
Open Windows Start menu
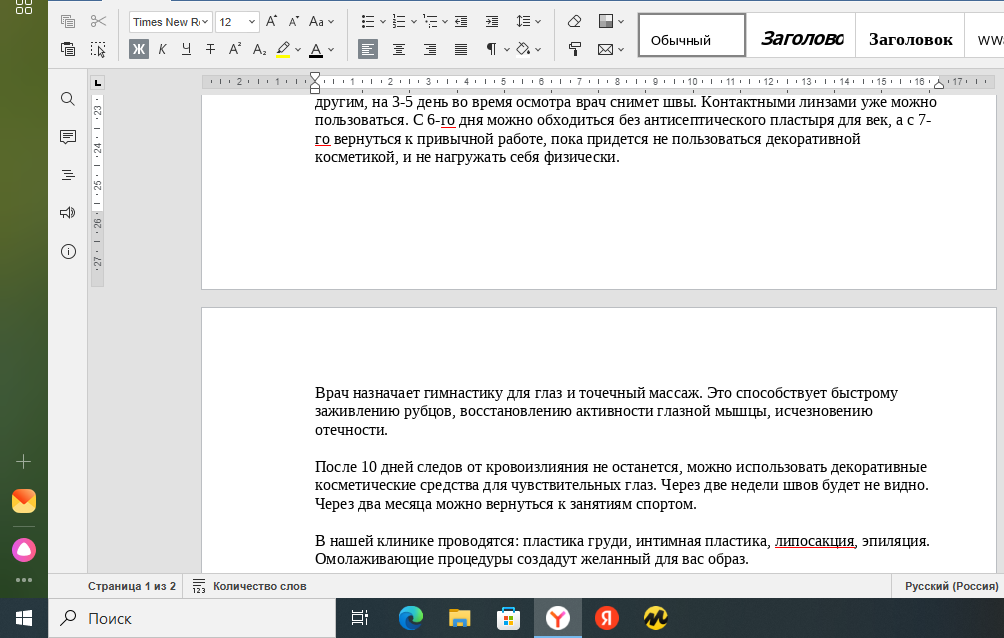coord(24,618)
